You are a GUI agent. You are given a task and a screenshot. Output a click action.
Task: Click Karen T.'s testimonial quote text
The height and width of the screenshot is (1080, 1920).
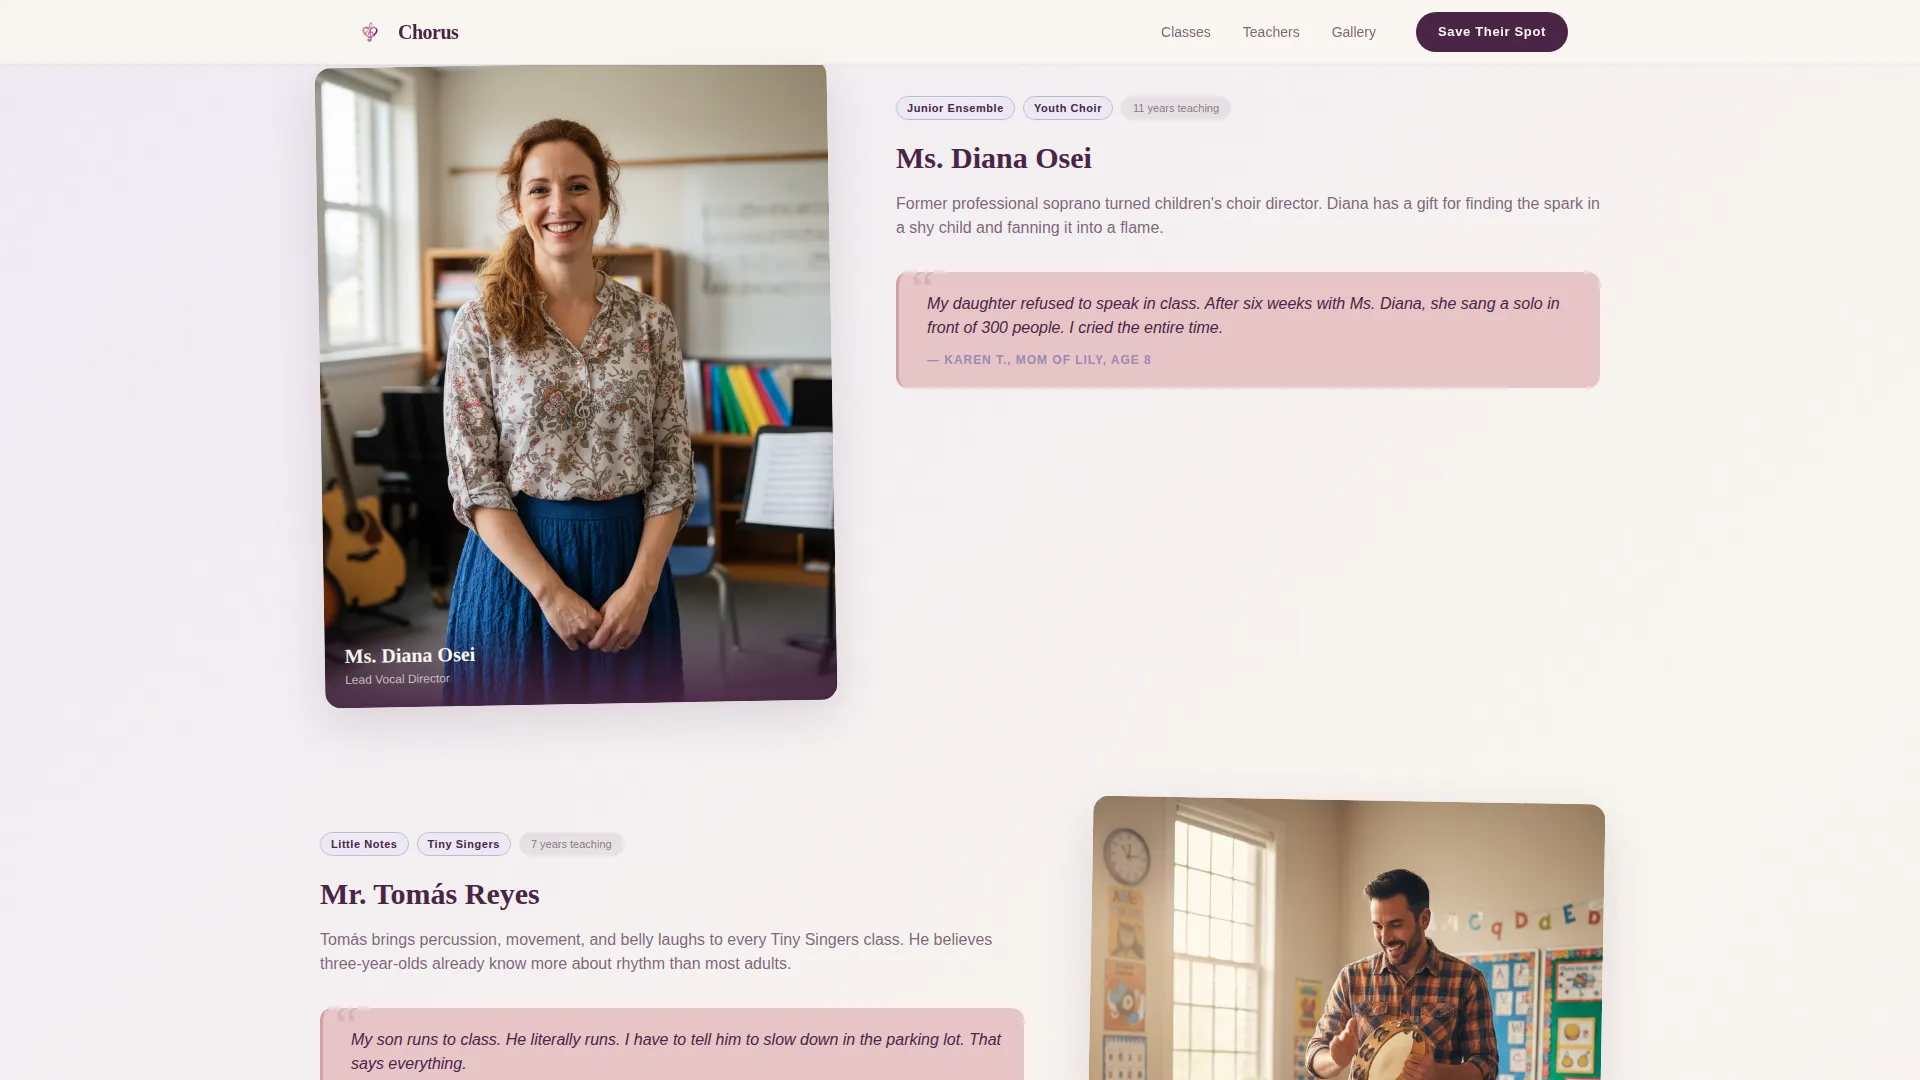pyautogui.click(x=1243, y=315)
